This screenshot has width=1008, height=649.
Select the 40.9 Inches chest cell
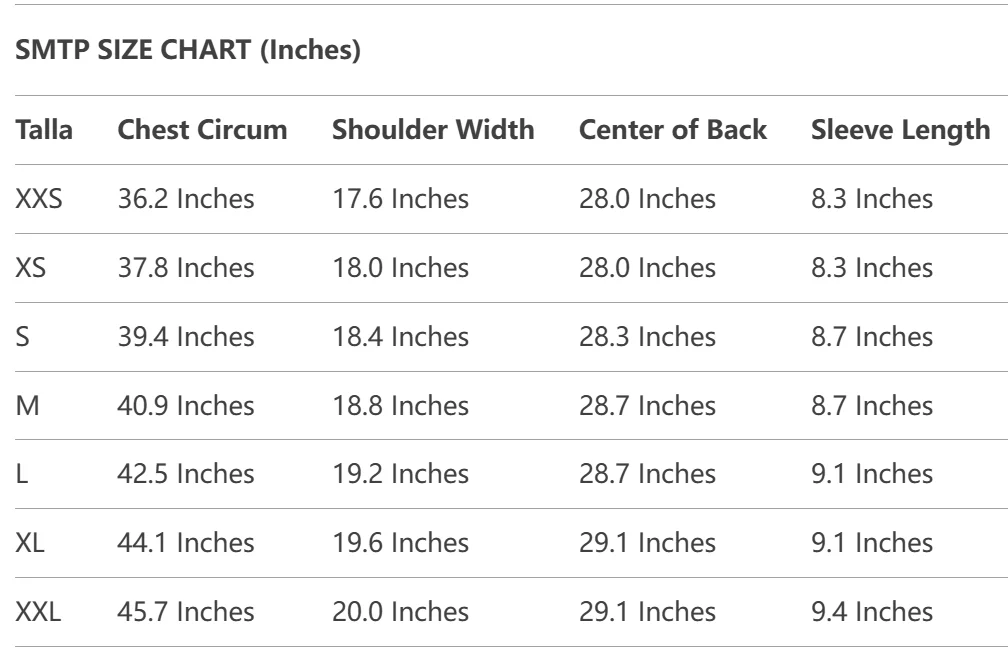click(x=186, y=406)
